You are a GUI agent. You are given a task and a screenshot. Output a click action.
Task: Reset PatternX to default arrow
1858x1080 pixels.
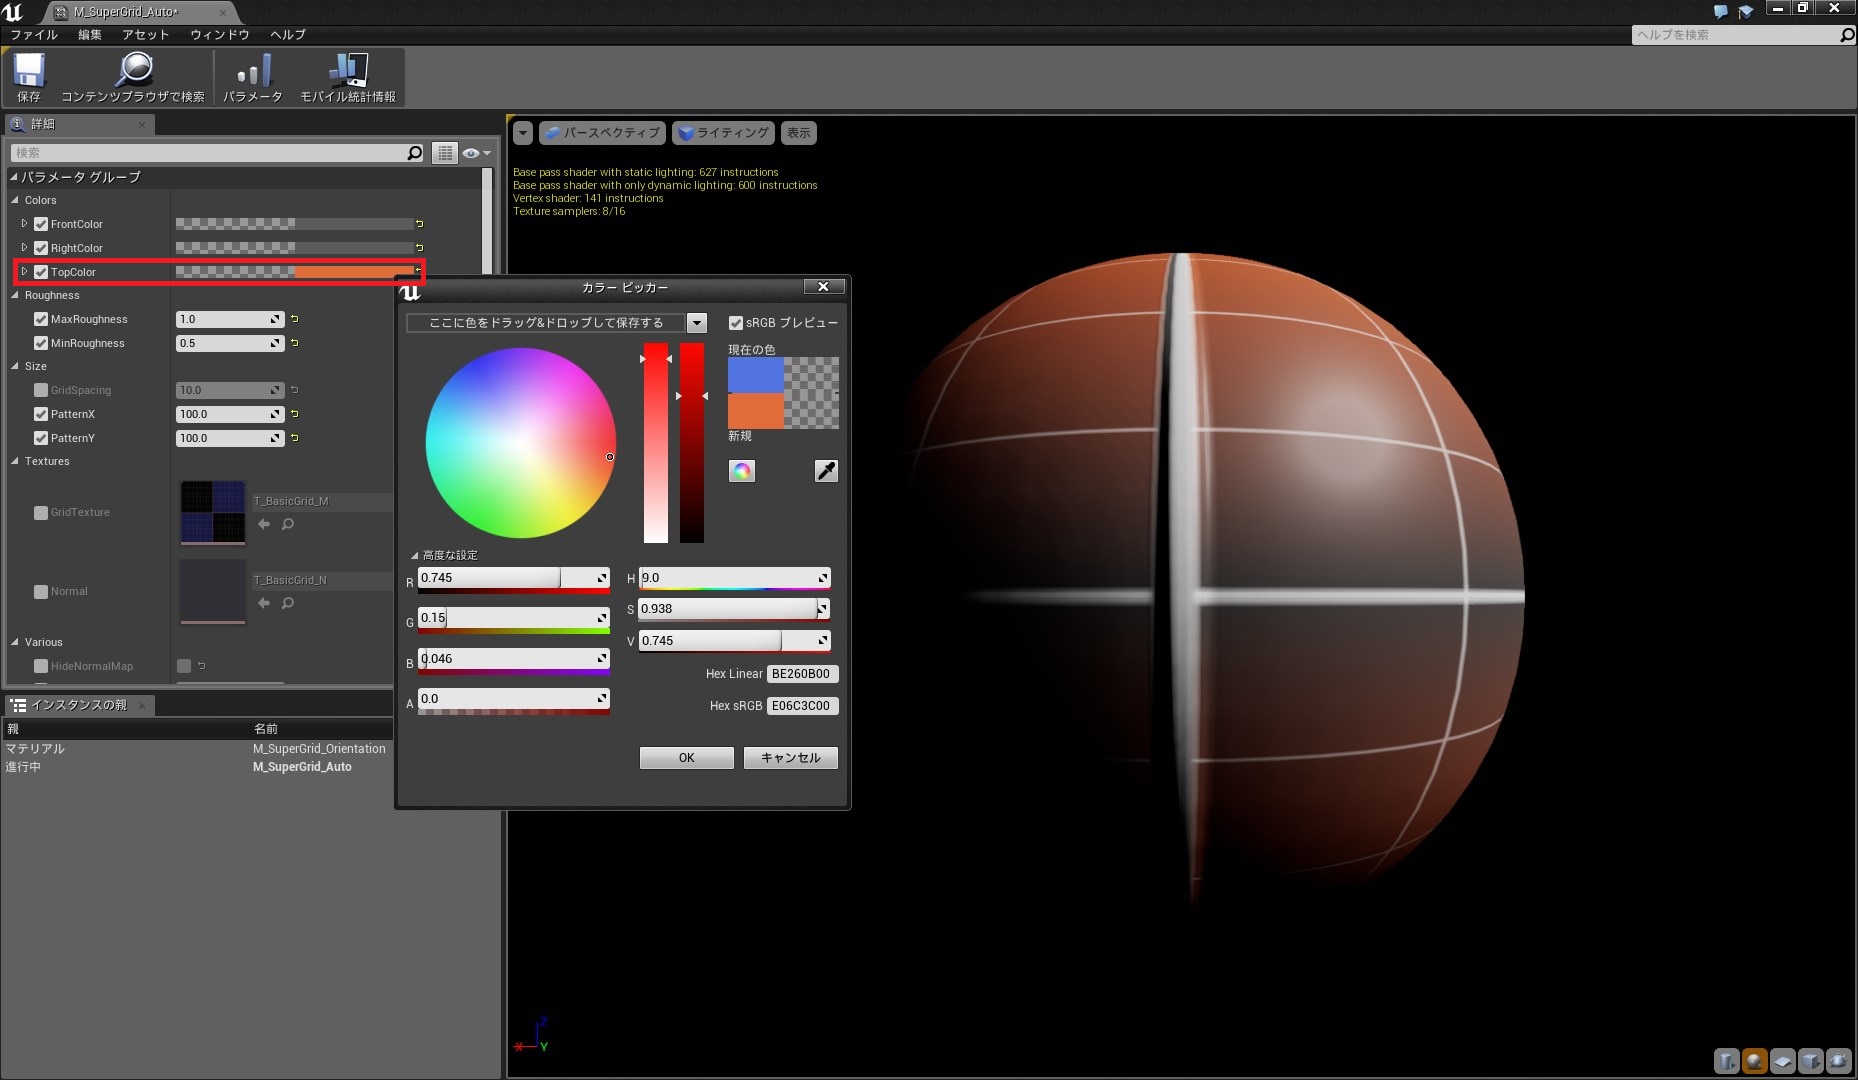(295, 414)
